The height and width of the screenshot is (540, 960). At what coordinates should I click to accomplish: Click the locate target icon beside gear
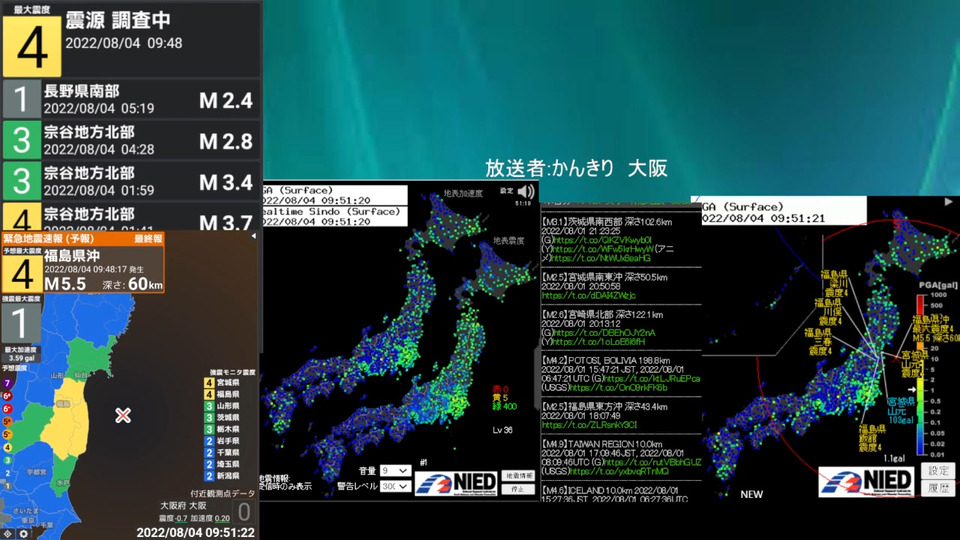pos(8,534)
